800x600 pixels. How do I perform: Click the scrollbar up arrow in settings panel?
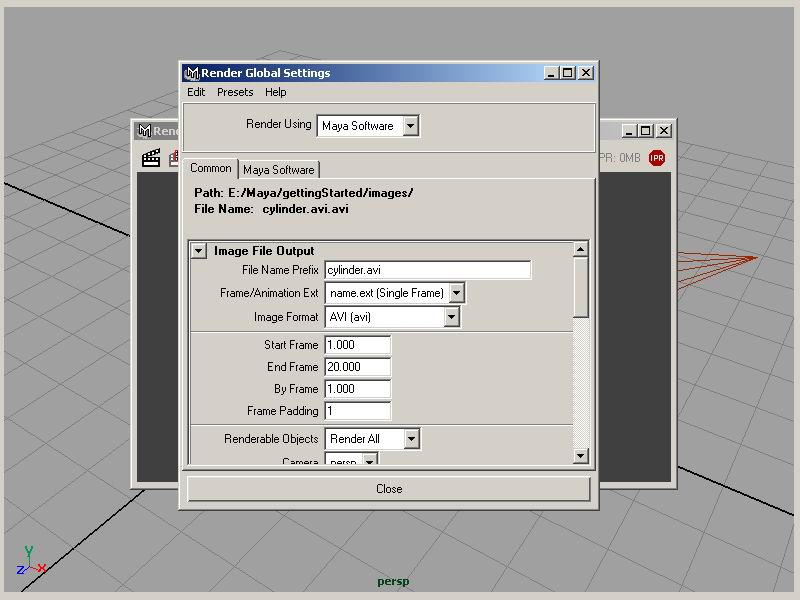[580, 249]
